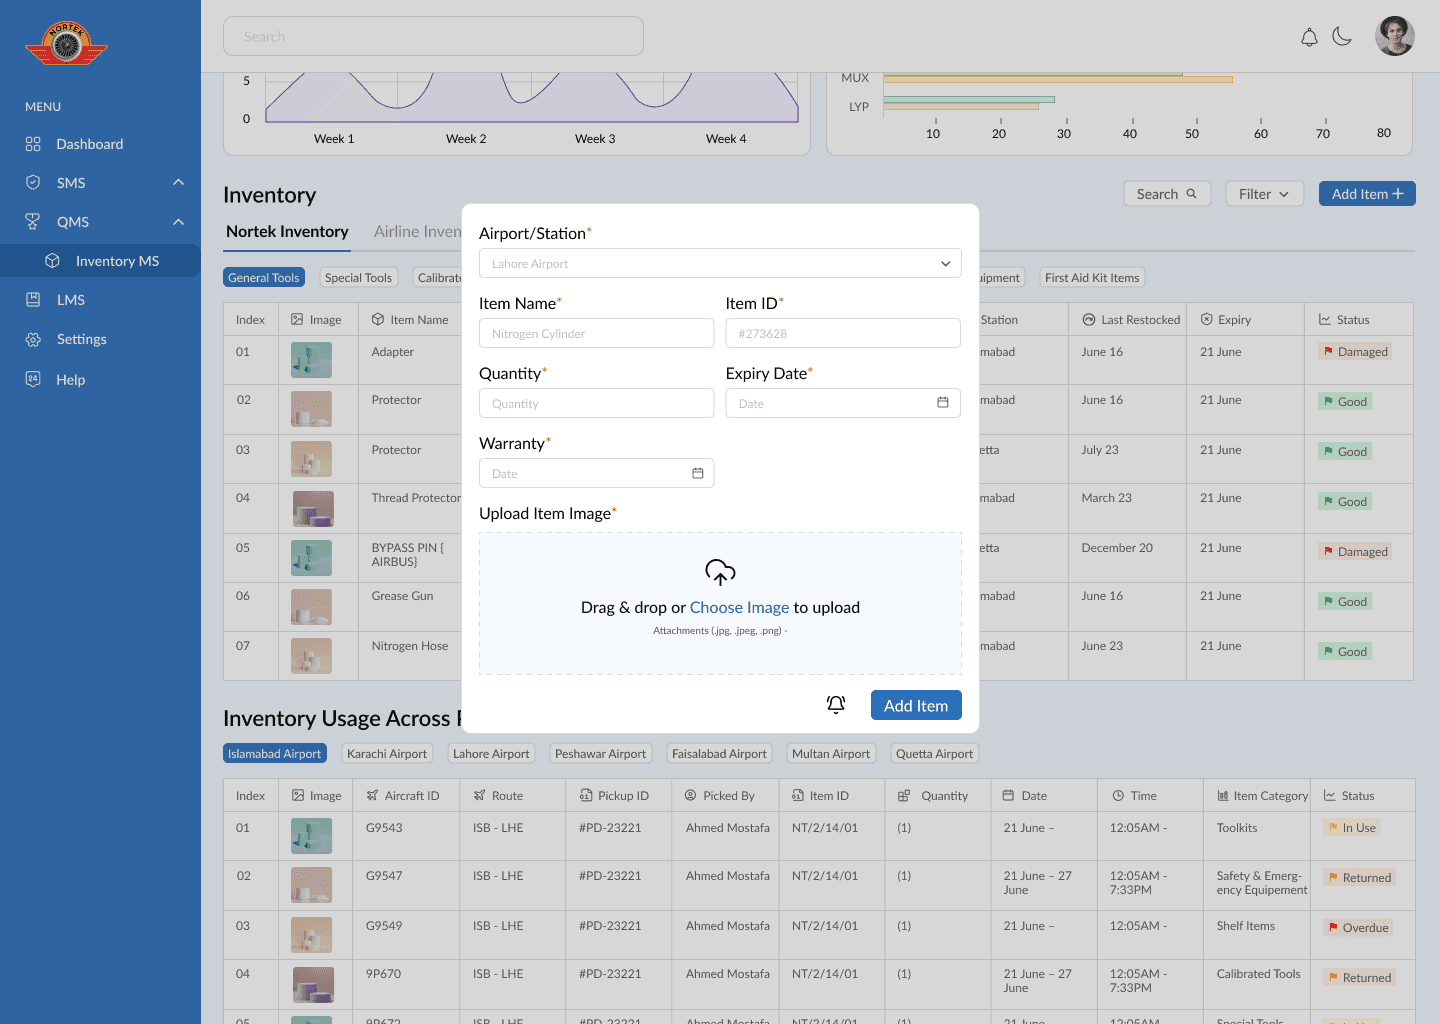
Task: Click the QMS badge icon
Action: pyautogui.click(x=33, y=221)
